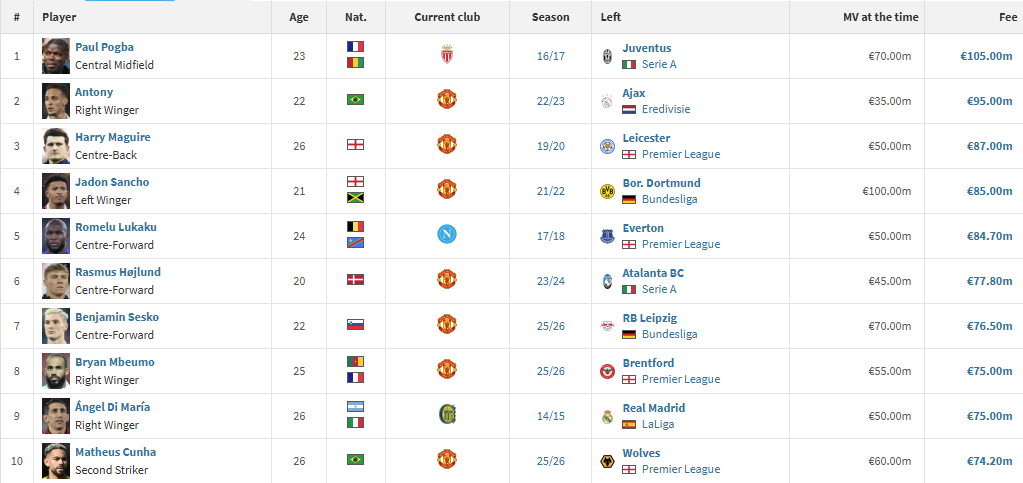
Task: Open the 25/26 season link for Sesko
Action: click(x=551, y=326)
